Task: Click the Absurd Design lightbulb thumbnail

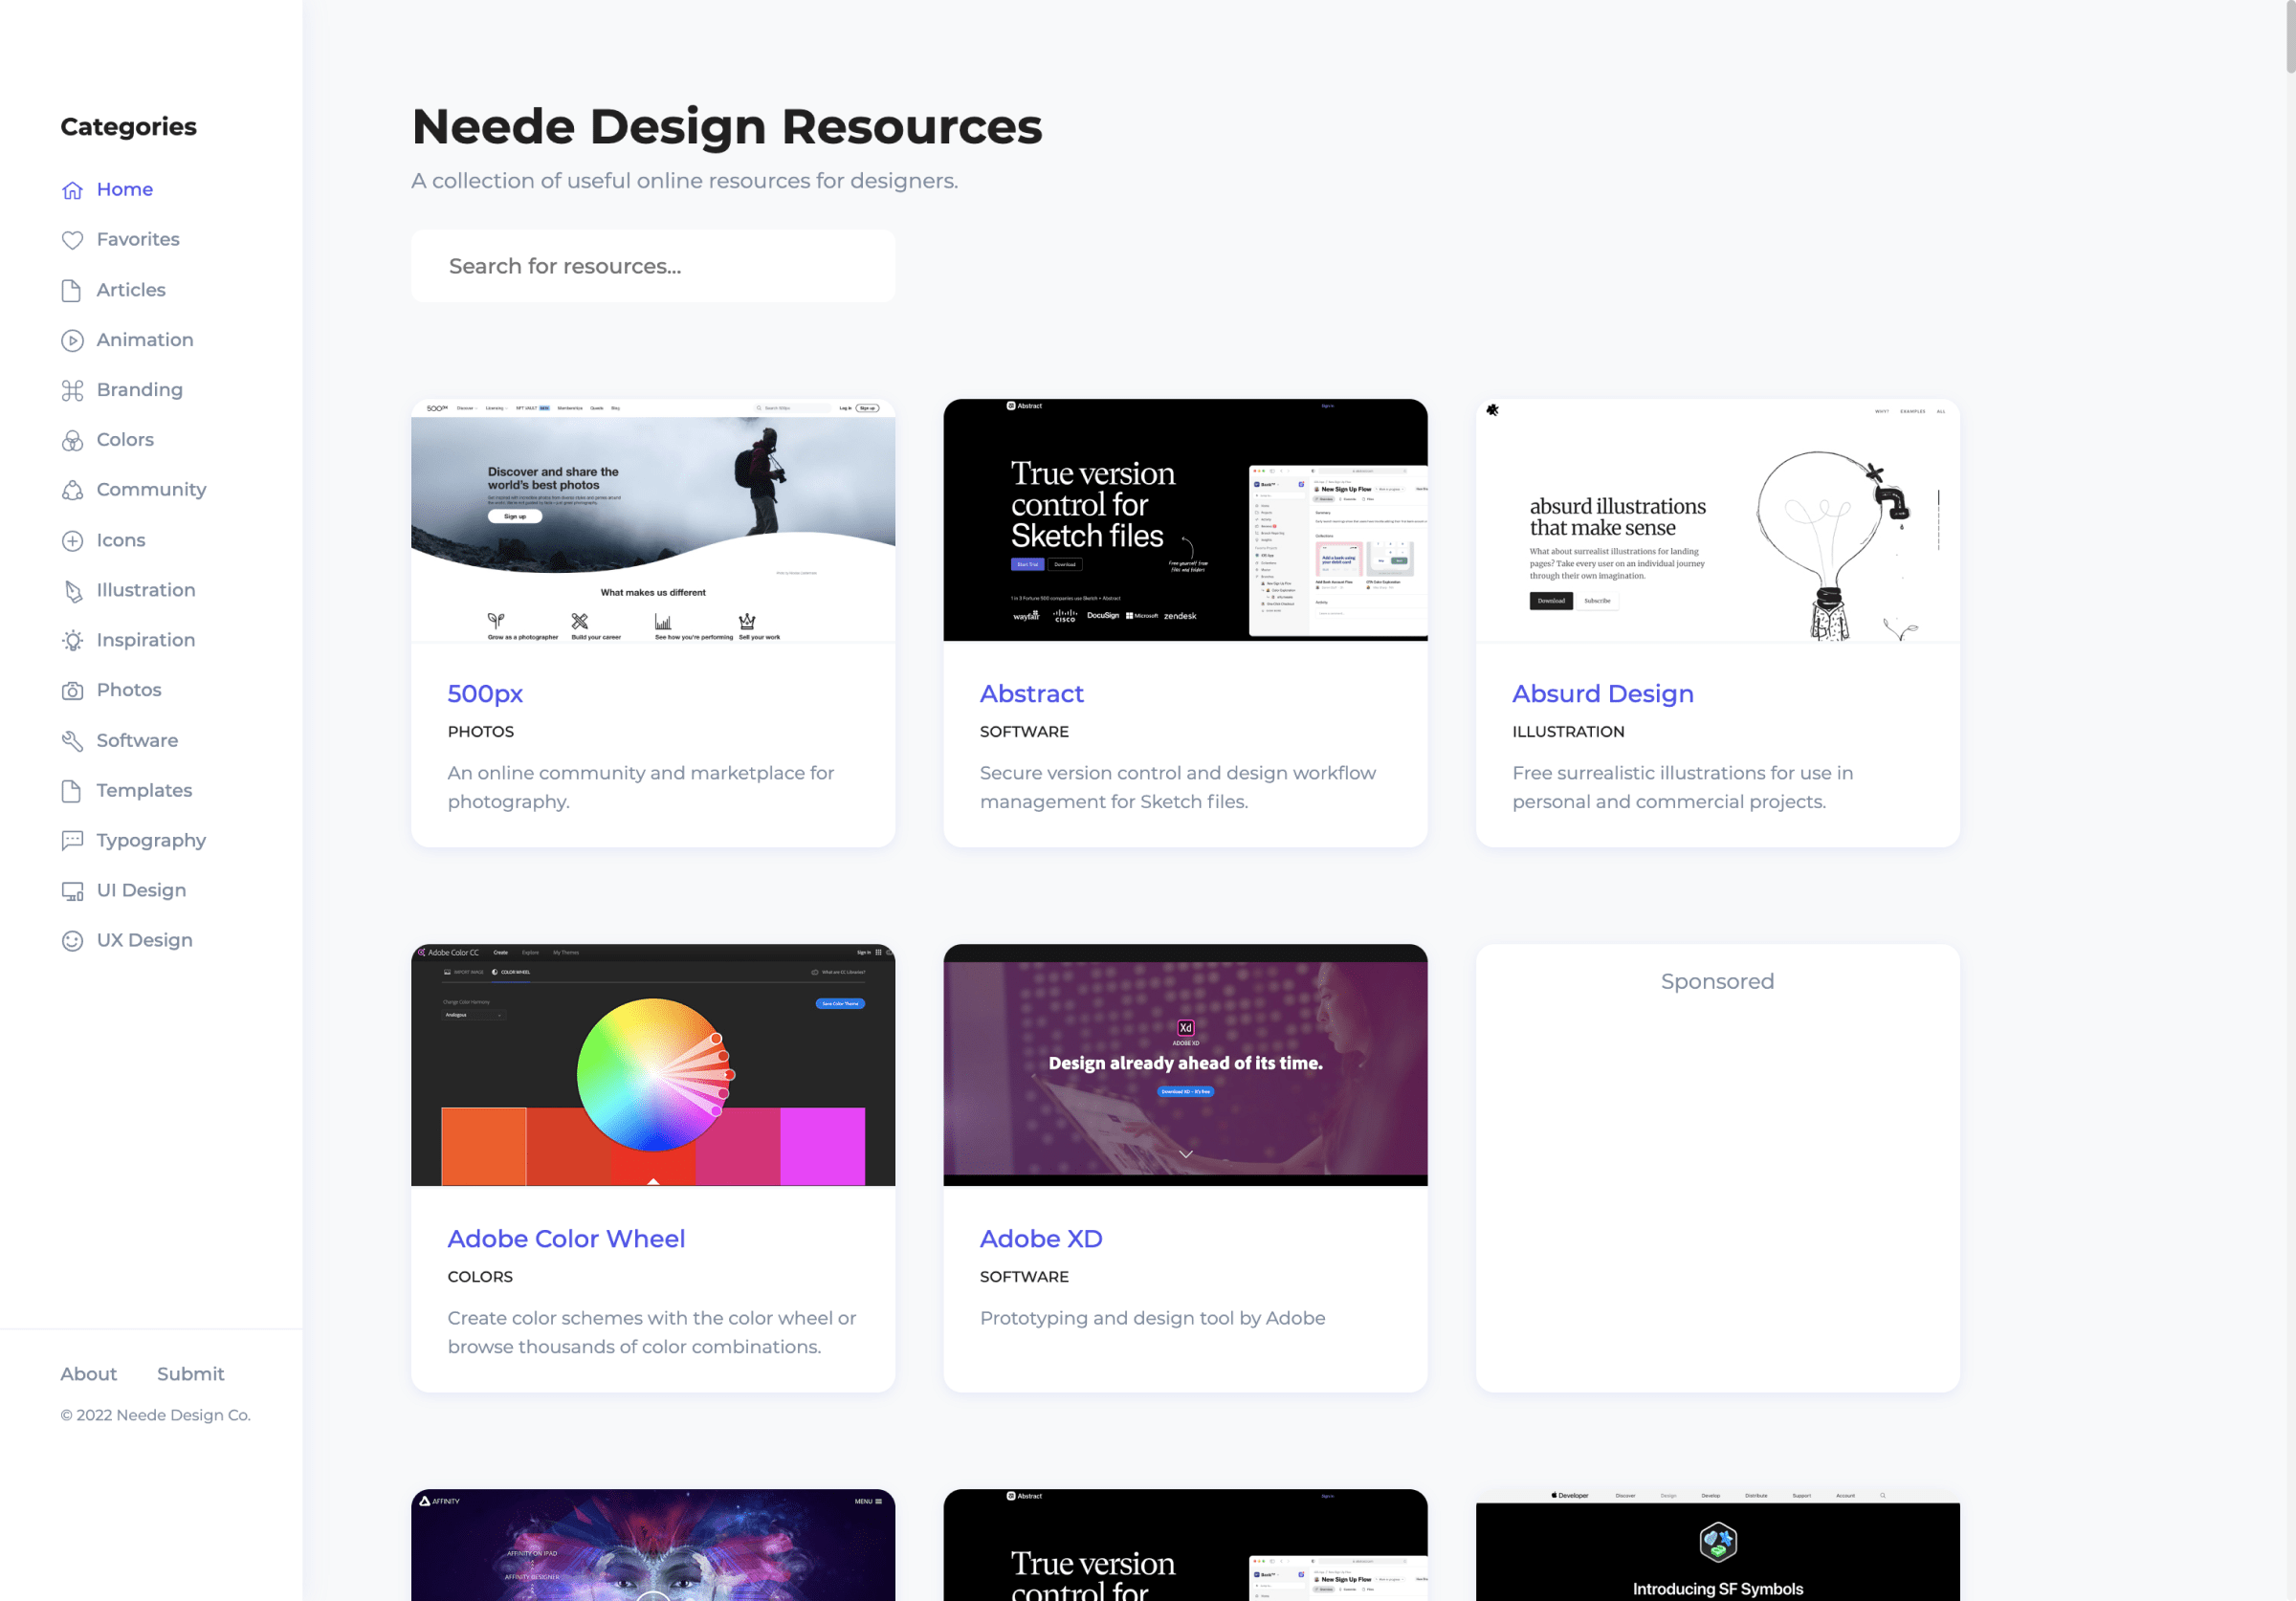Action: click(1718, 520)
